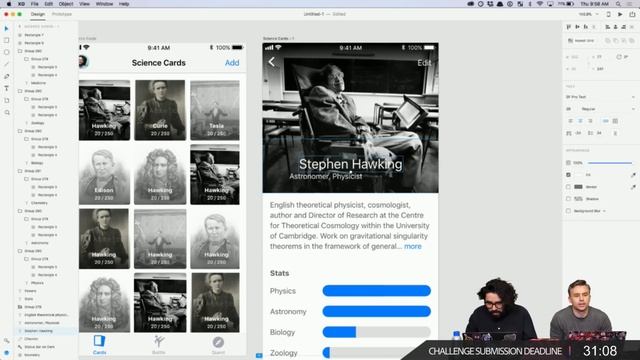The height and width of the screenshot is (360, 640).
Task: Select the Artboard tool
Action: pos(6,100)
